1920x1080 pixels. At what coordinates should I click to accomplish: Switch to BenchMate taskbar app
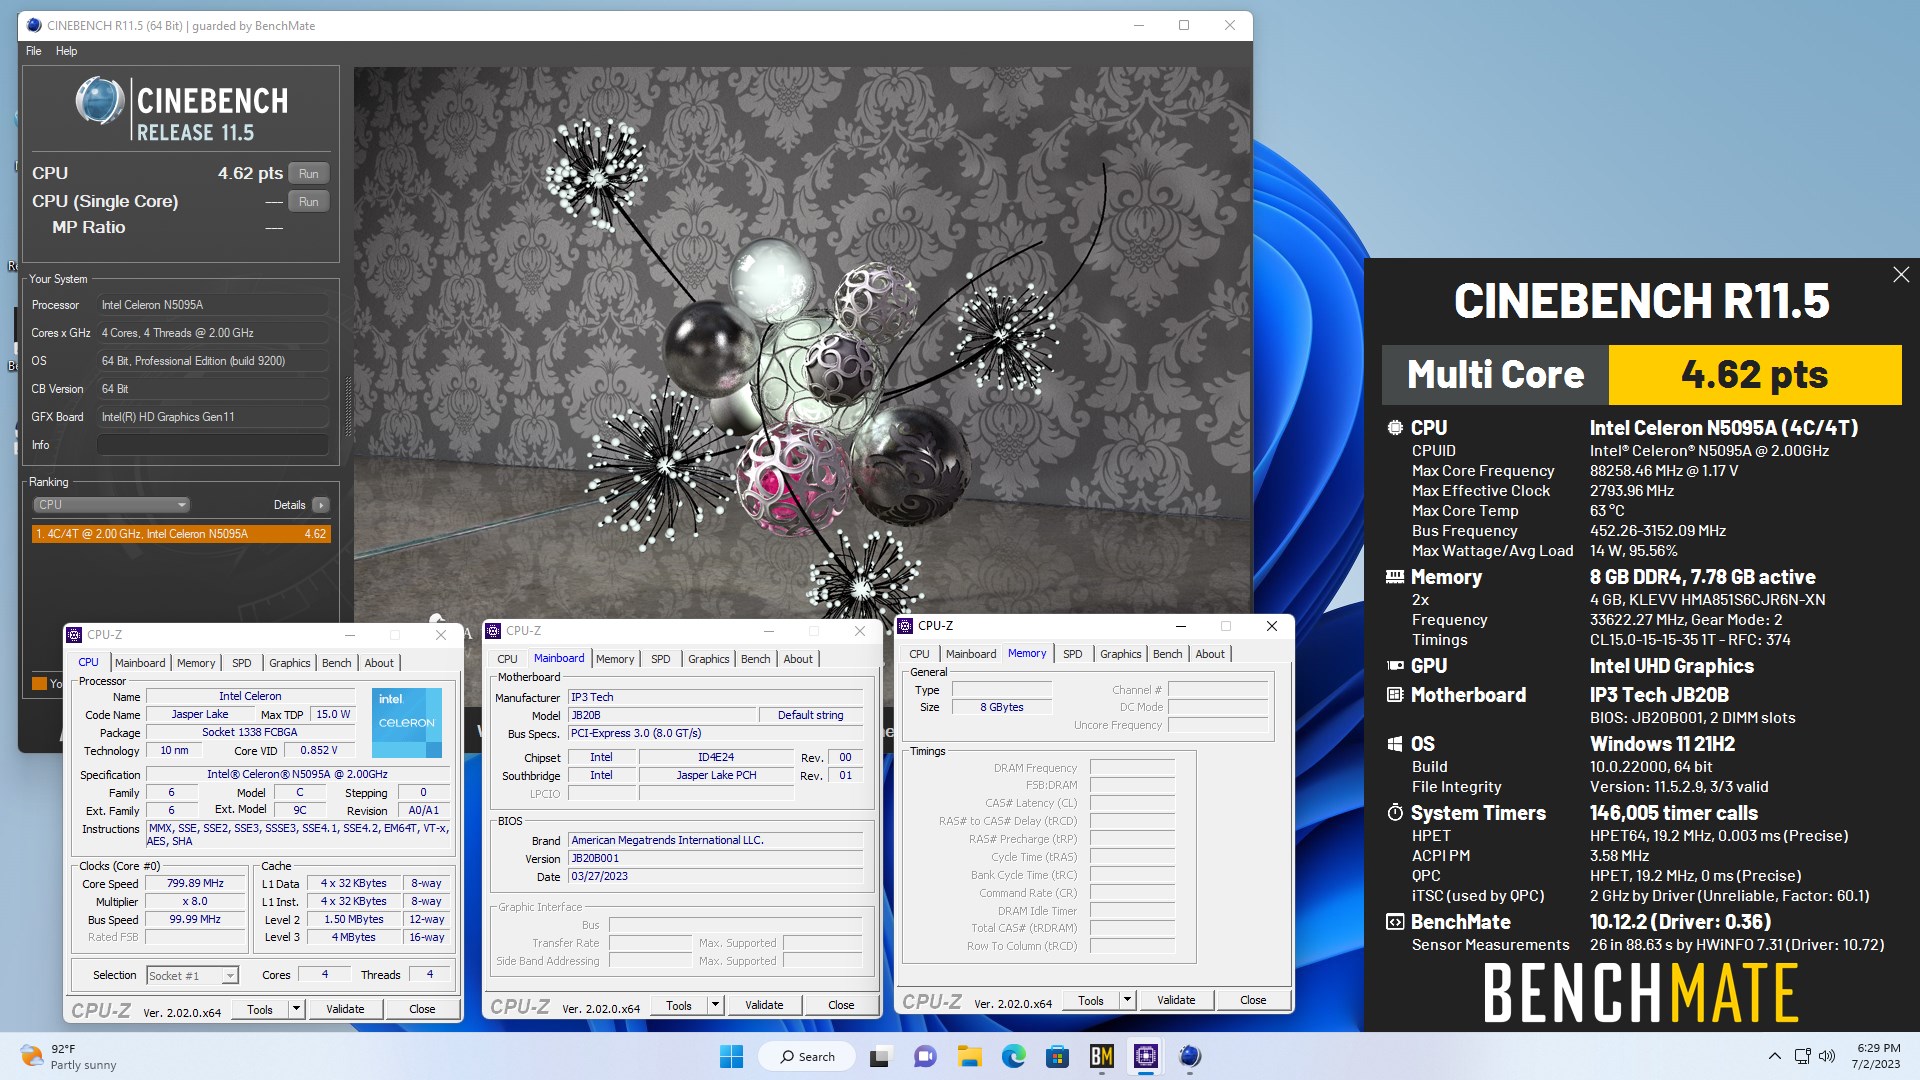point(1101,1057)
